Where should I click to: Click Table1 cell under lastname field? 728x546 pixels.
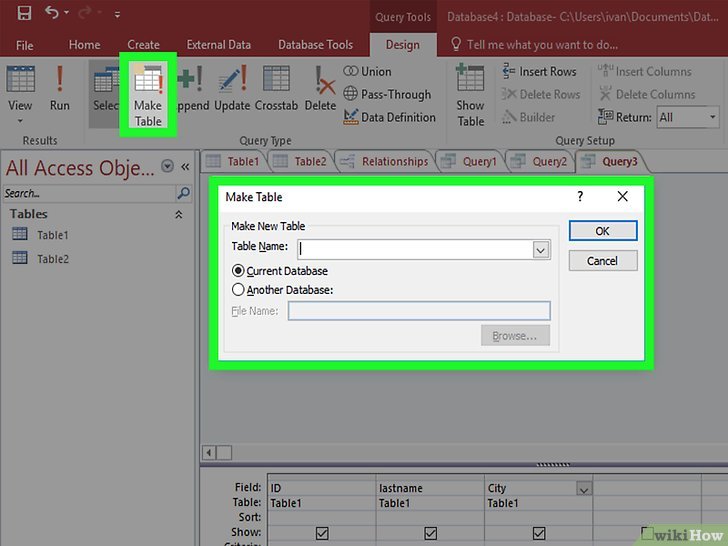(x=430, y=503)
